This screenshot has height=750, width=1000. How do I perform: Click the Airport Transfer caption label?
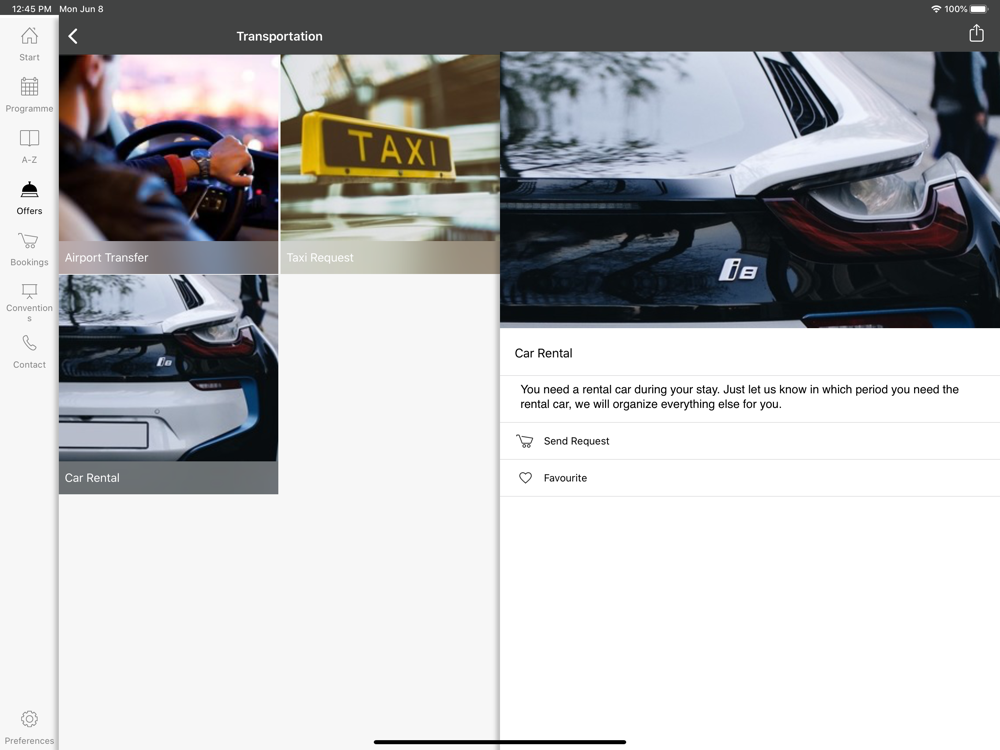pos(107,258)
